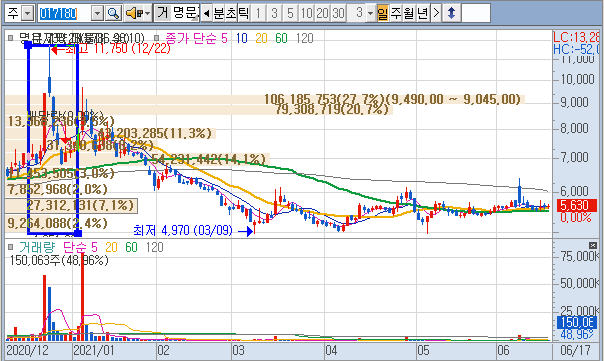
Task: Click the gray 120 moving average legend
Action: [x=305, y=38]
